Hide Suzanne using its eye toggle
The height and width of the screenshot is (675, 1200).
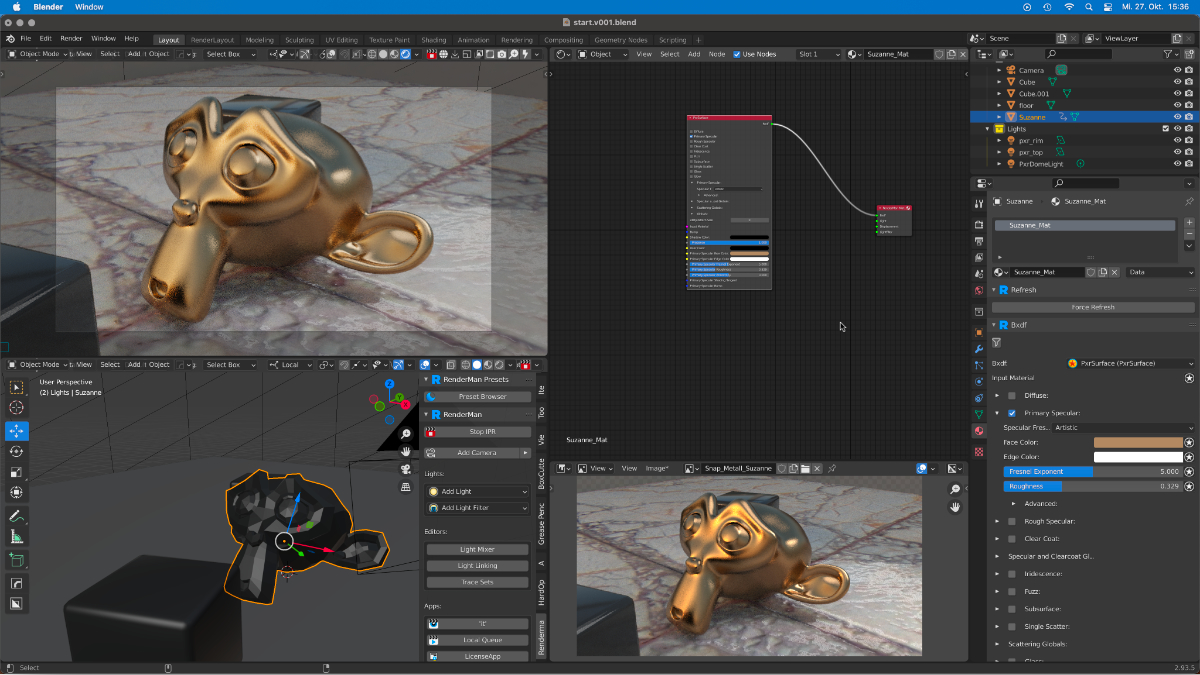1177,117
